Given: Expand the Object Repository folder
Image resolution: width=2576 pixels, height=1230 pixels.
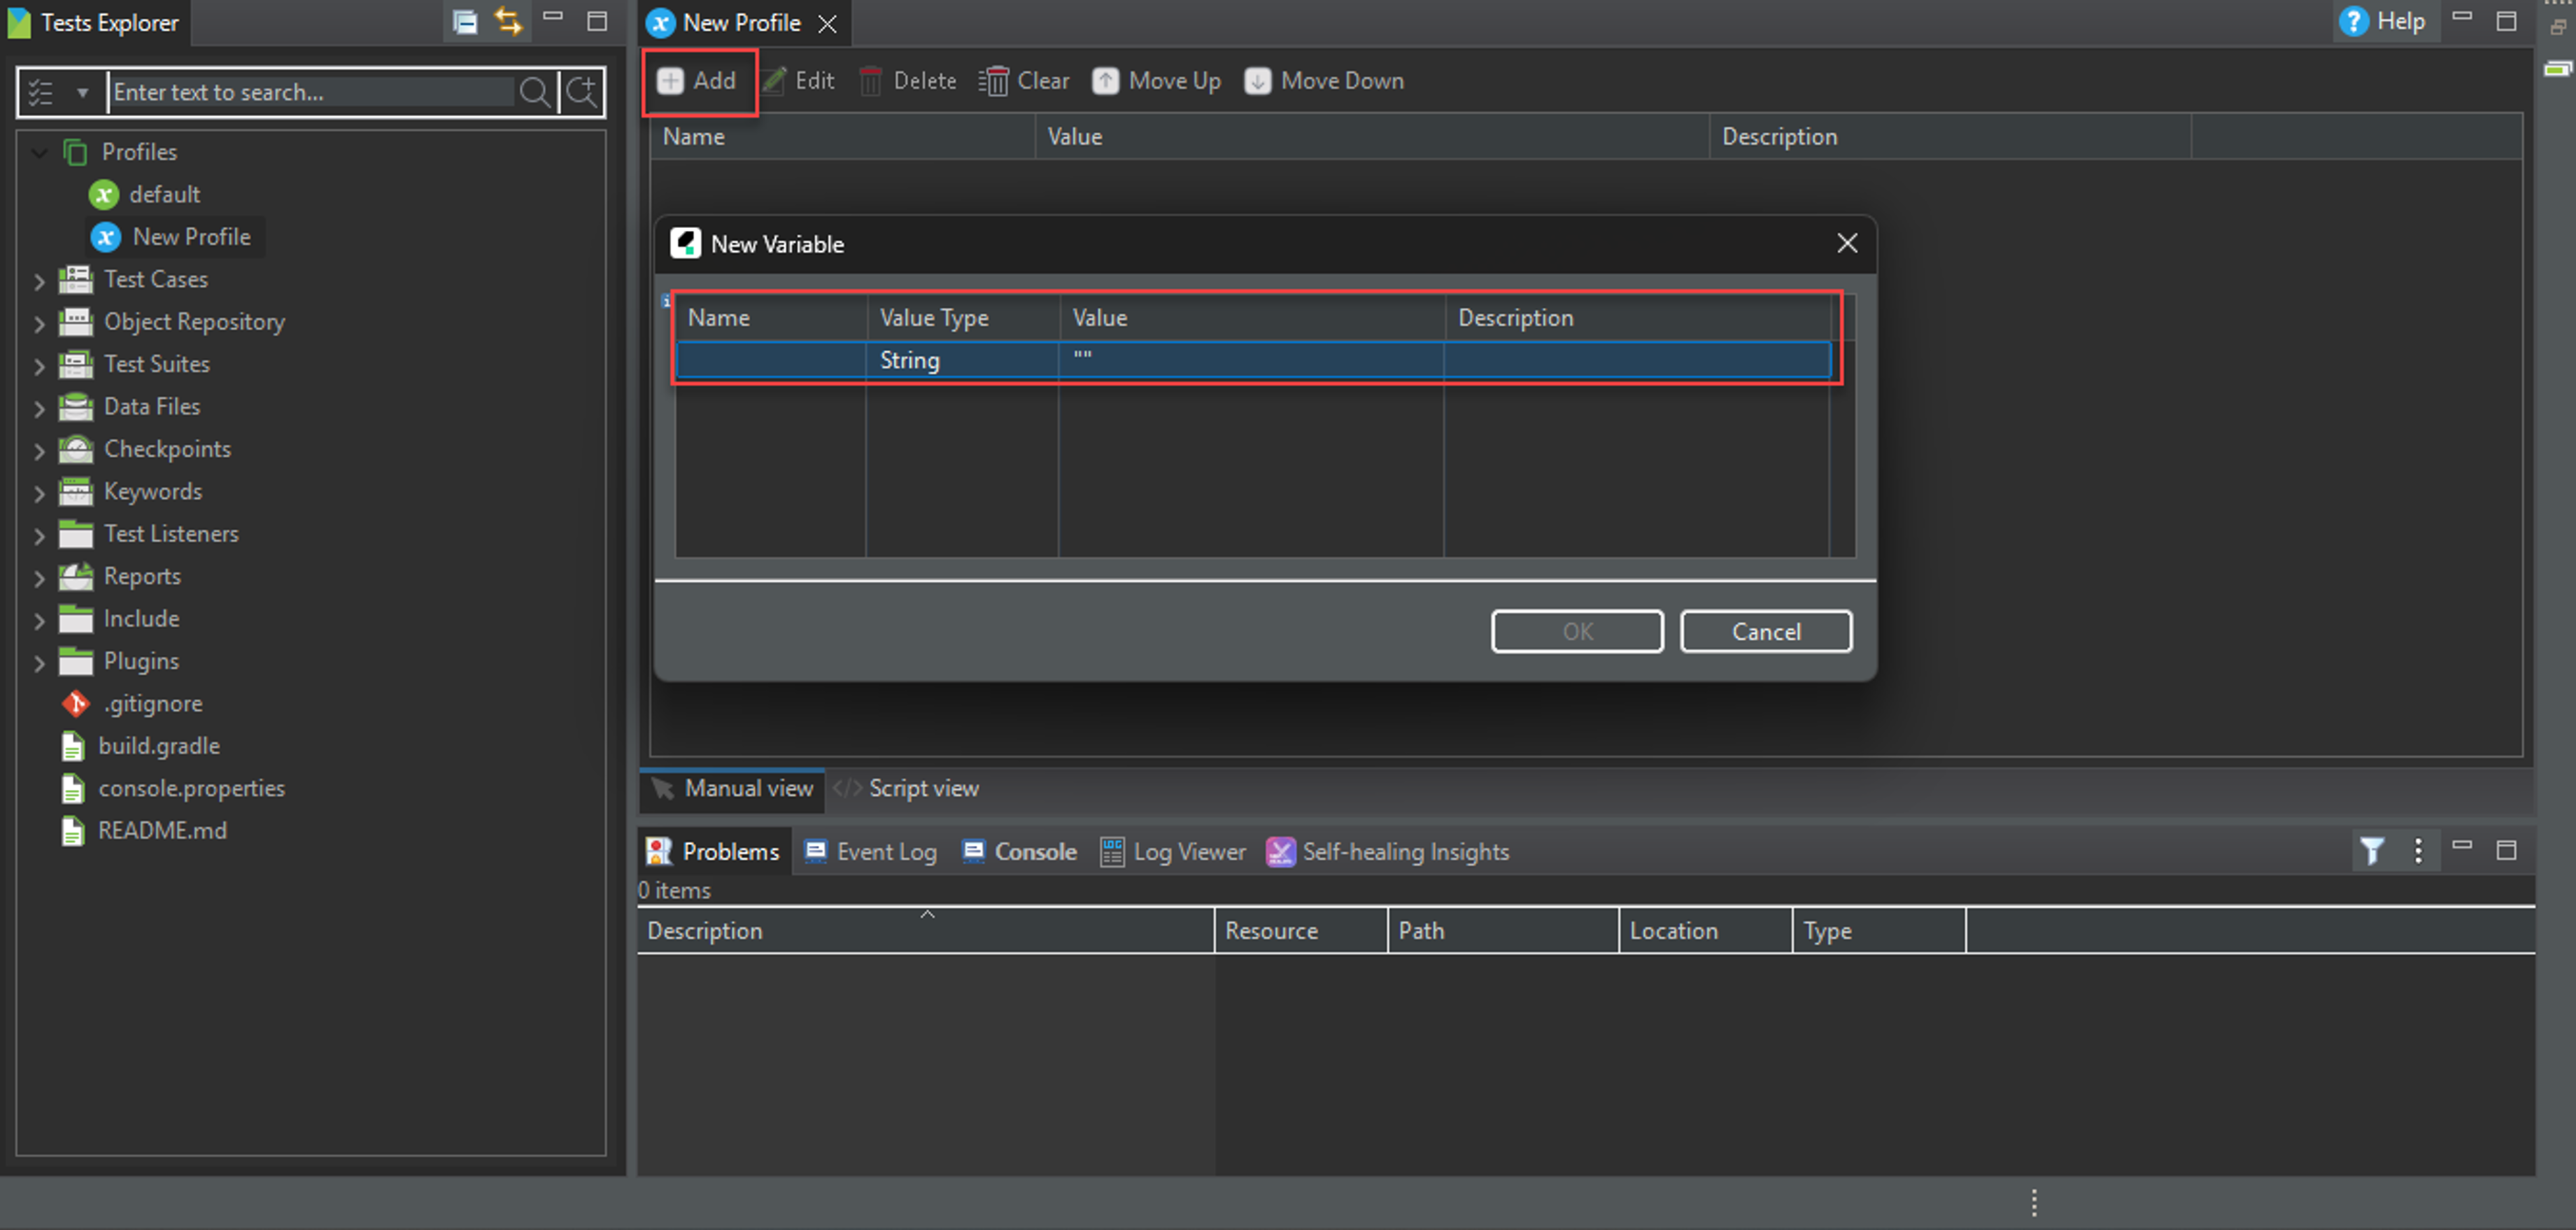Looking at the screenshot, I should 39,323.
